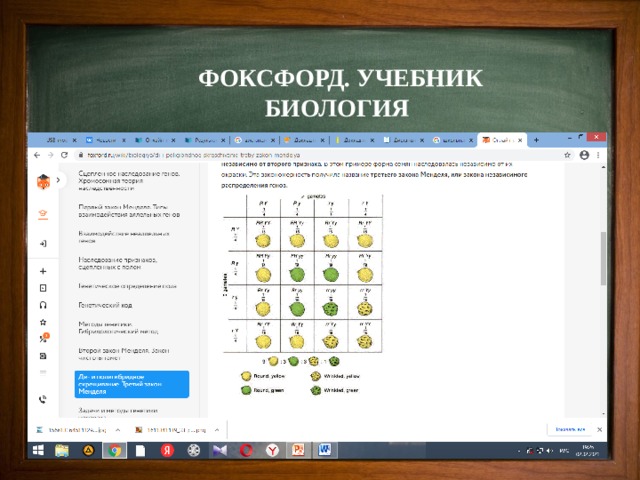Viewport: 640px width, 480px height.
Task: Open the percent discounts icon with badge
Action: pyautogui.click(x=44, y=338)
